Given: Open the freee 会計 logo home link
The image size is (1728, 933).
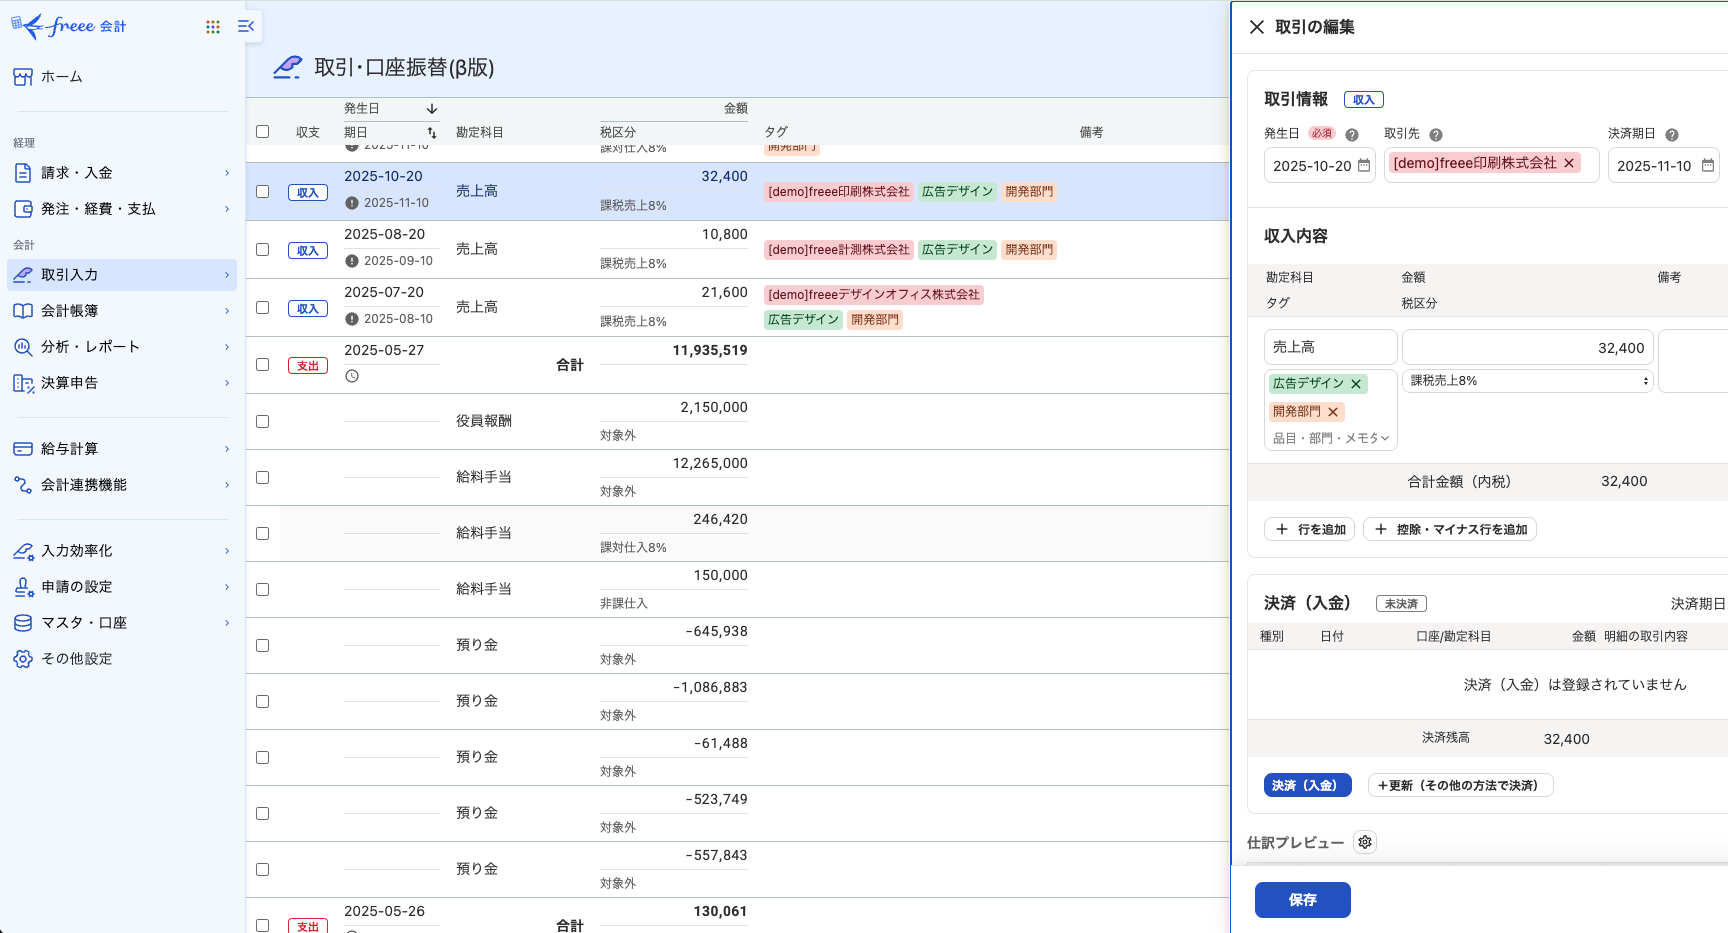Looking at the screenshot, I should click(x=68, y=26).
